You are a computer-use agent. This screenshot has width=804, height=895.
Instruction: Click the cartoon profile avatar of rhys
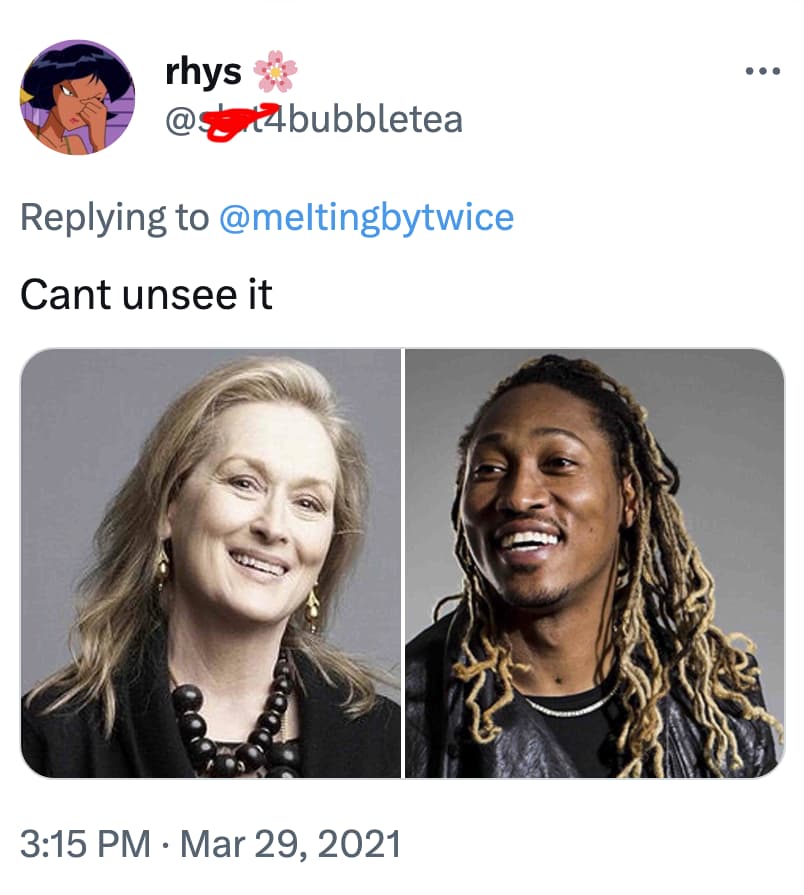tap(77, 97)
